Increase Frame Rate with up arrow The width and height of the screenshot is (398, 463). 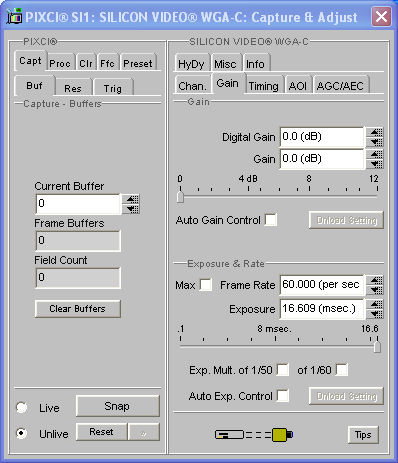click(x=375, y=280)
